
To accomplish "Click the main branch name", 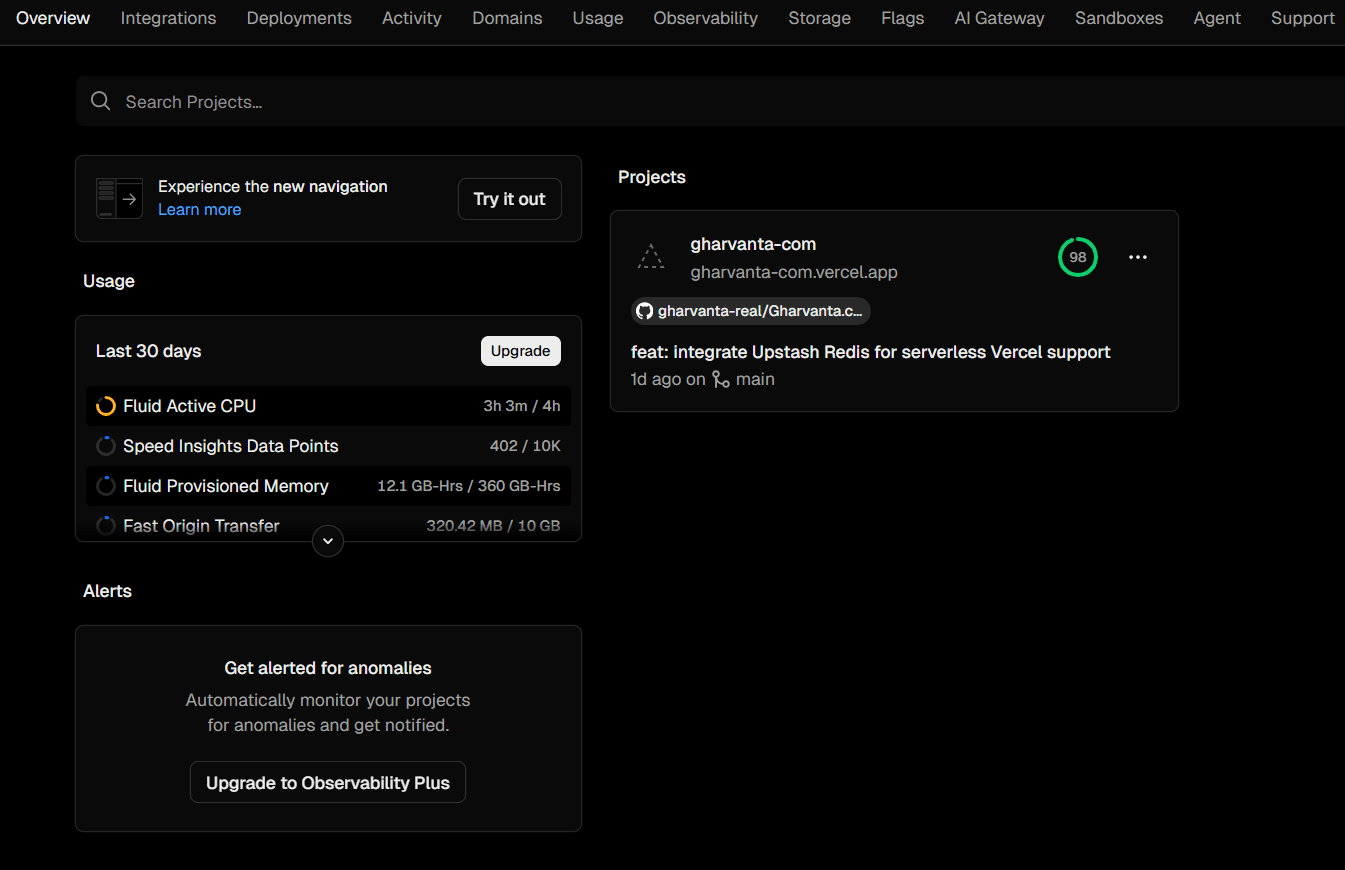I will pos(755,379).
